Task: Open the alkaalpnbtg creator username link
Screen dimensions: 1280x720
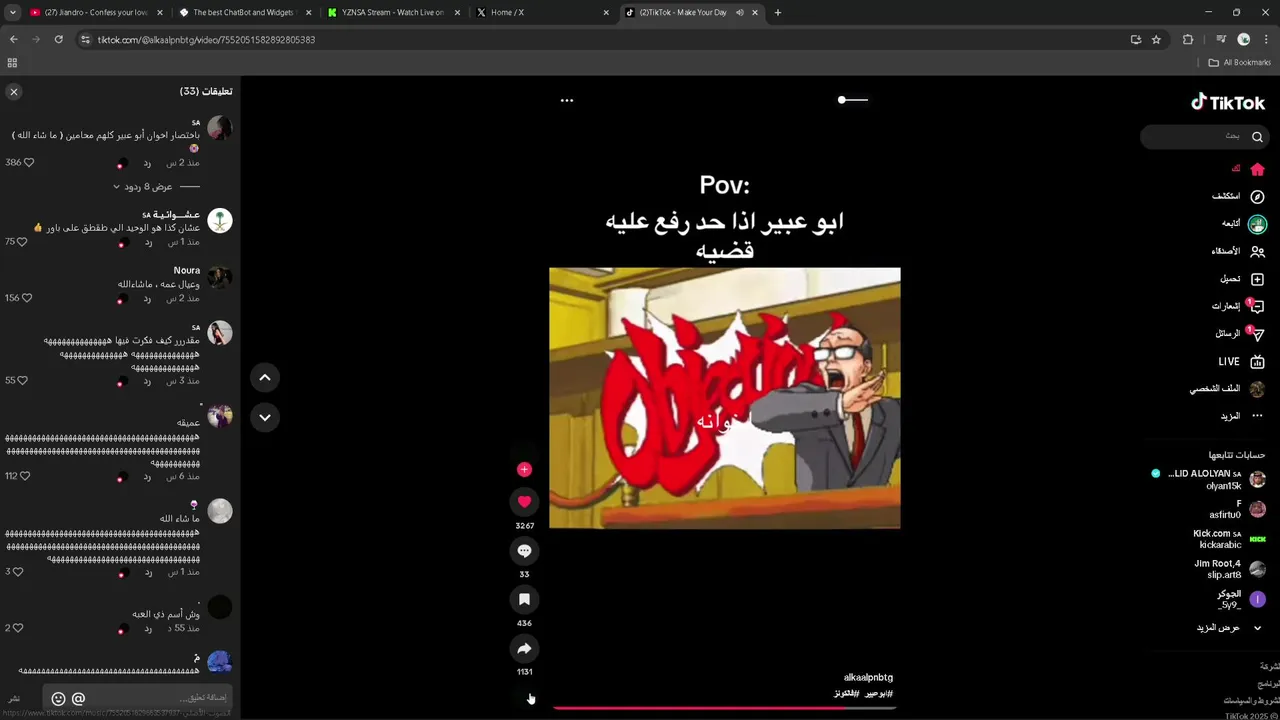Action: point(868,677)
